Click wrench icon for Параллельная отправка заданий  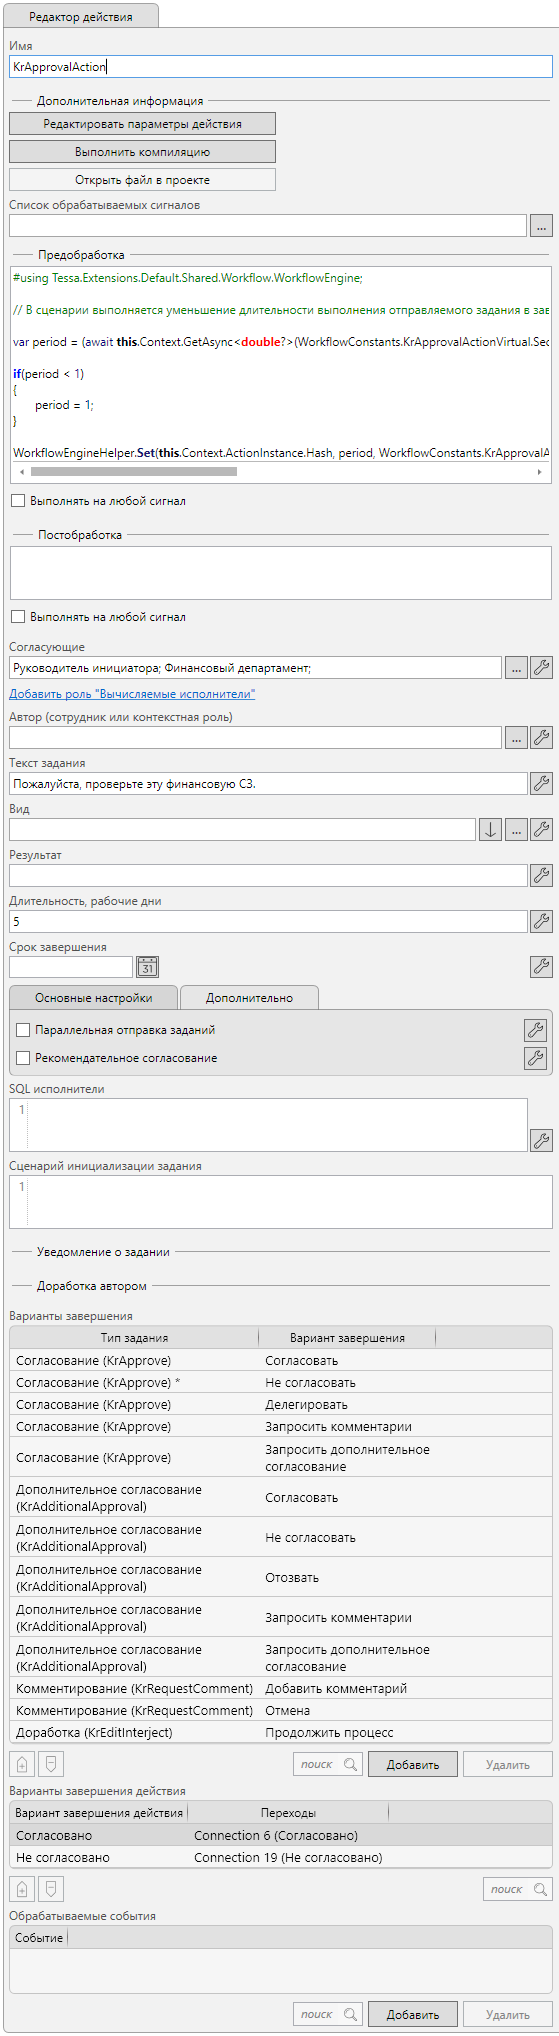point(535,1030)
